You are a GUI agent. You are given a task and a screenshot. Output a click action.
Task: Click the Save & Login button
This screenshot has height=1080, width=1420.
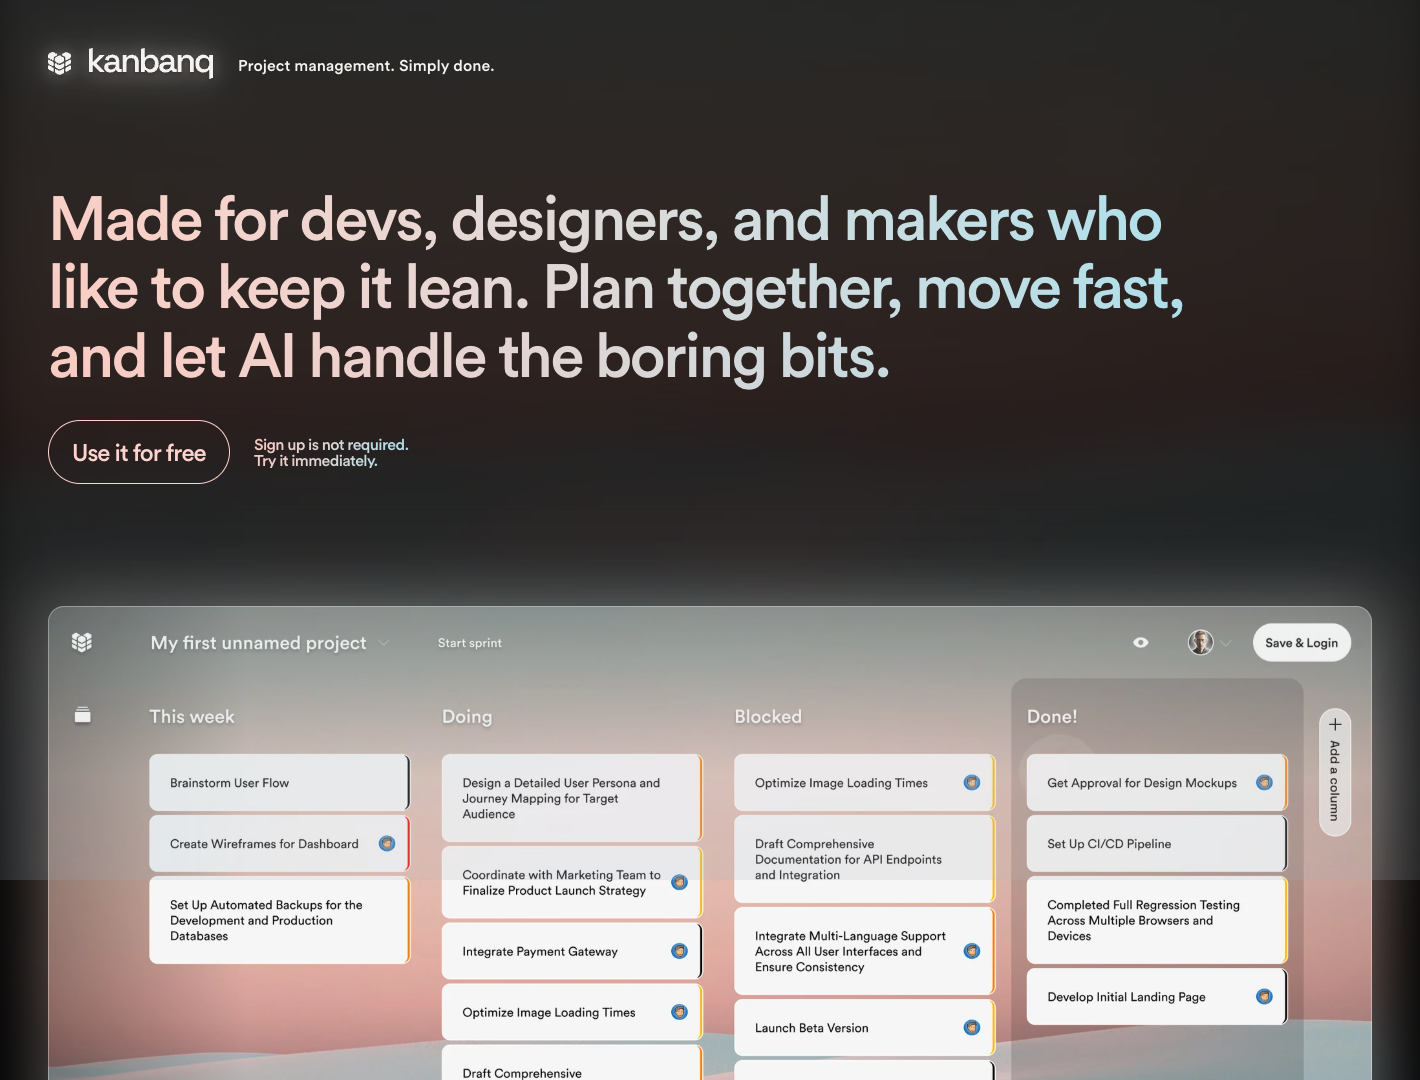point(1301,642)
